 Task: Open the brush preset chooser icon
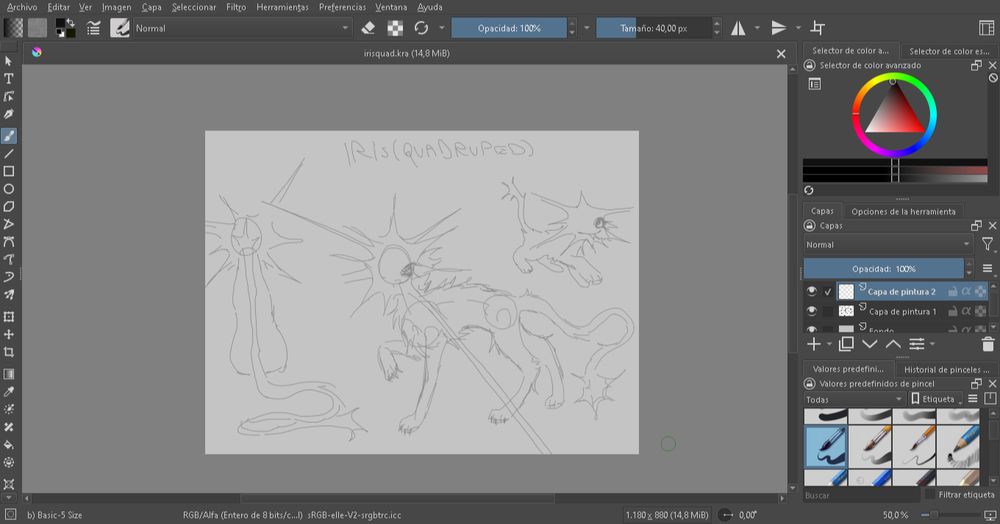pos(120,28)
